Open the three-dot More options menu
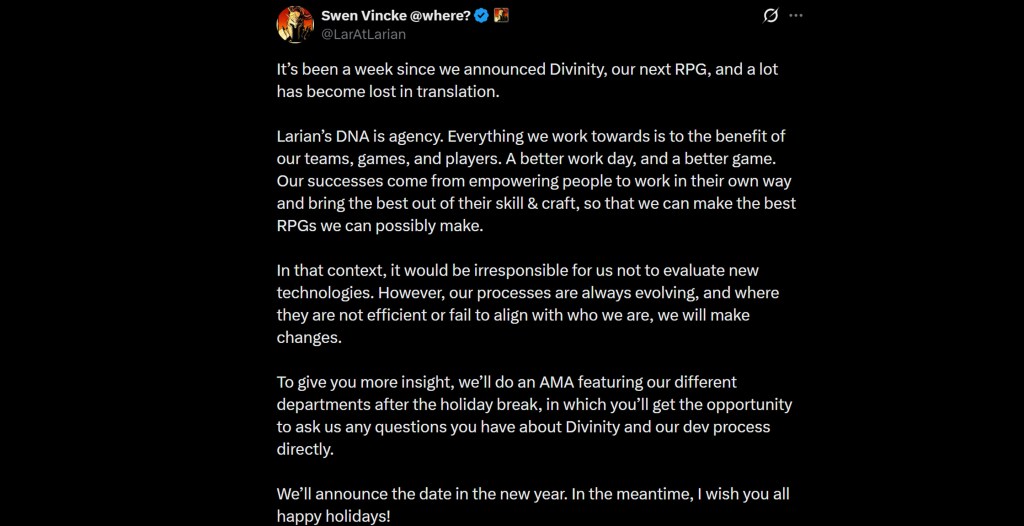 click(796, 16)
